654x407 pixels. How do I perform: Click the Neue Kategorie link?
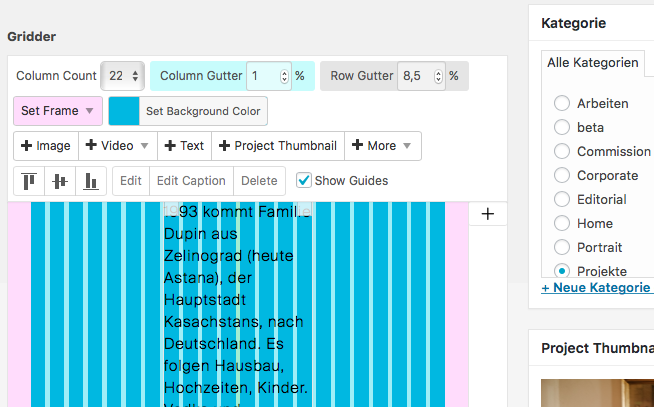[598, 288]
